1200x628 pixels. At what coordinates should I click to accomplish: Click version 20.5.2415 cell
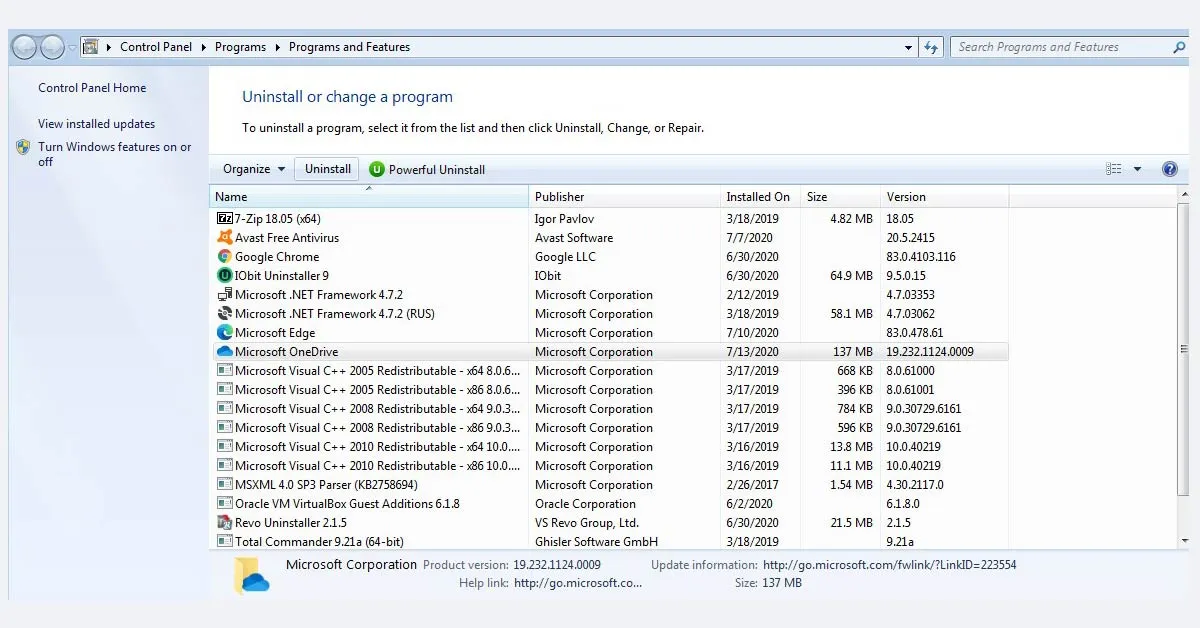[x=910, y=237]
